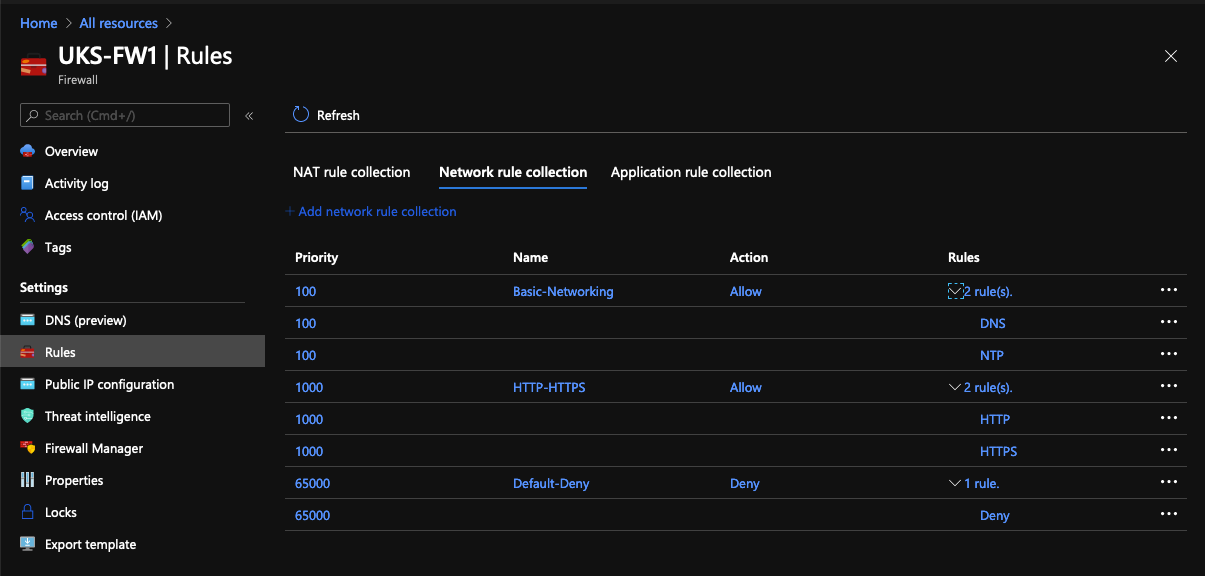Screen dimensions: 1205x576
Task: Click priority 1000 in the HTTP-HTTPS row
Action: (309, 387)
